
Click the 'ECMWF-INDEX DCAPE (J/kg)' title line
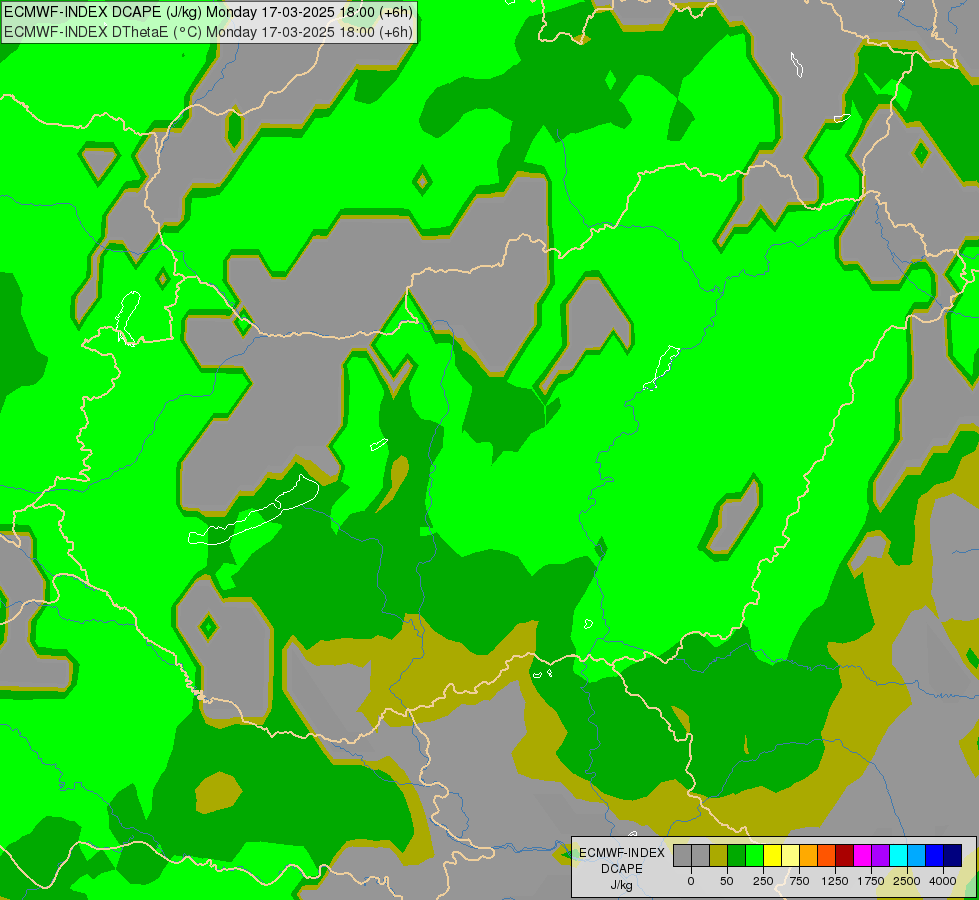(x=208, y=12)
